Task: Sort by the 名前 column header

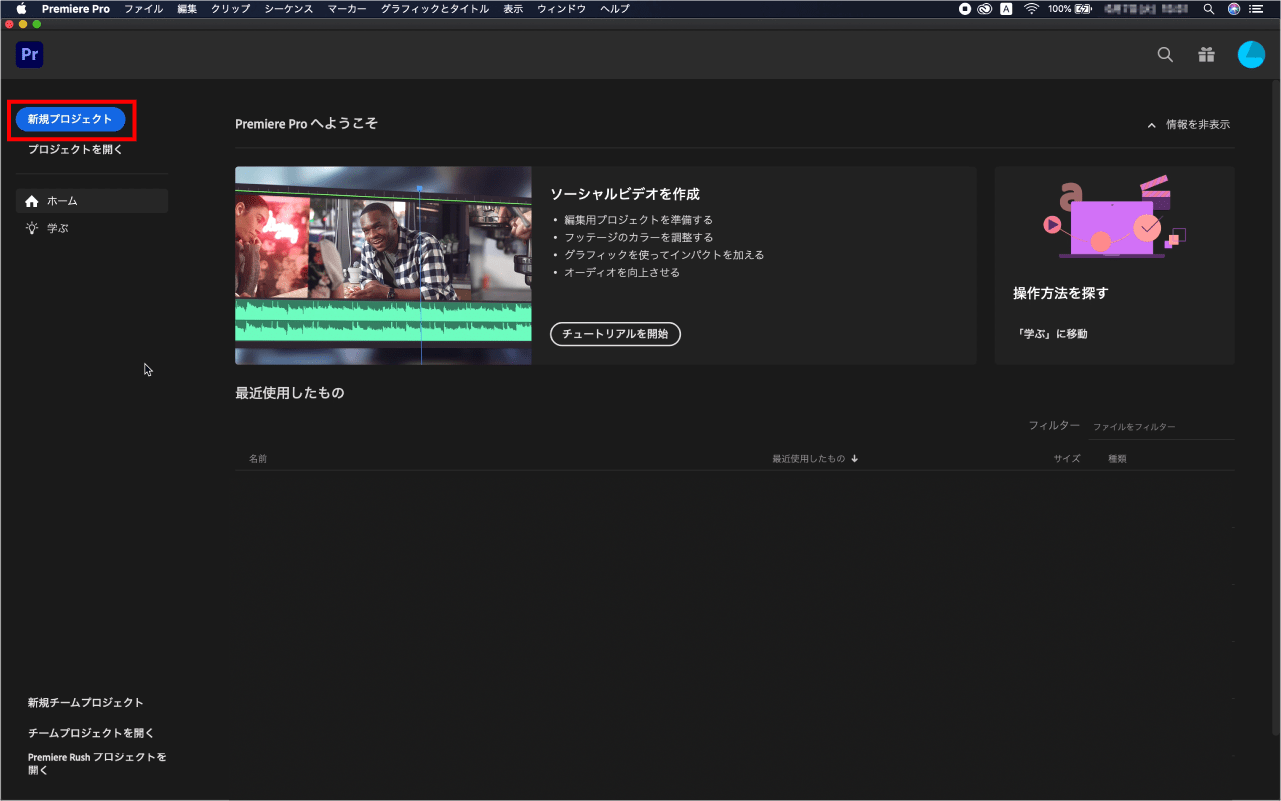Action: pyautogui.click(x=258, y=459)
